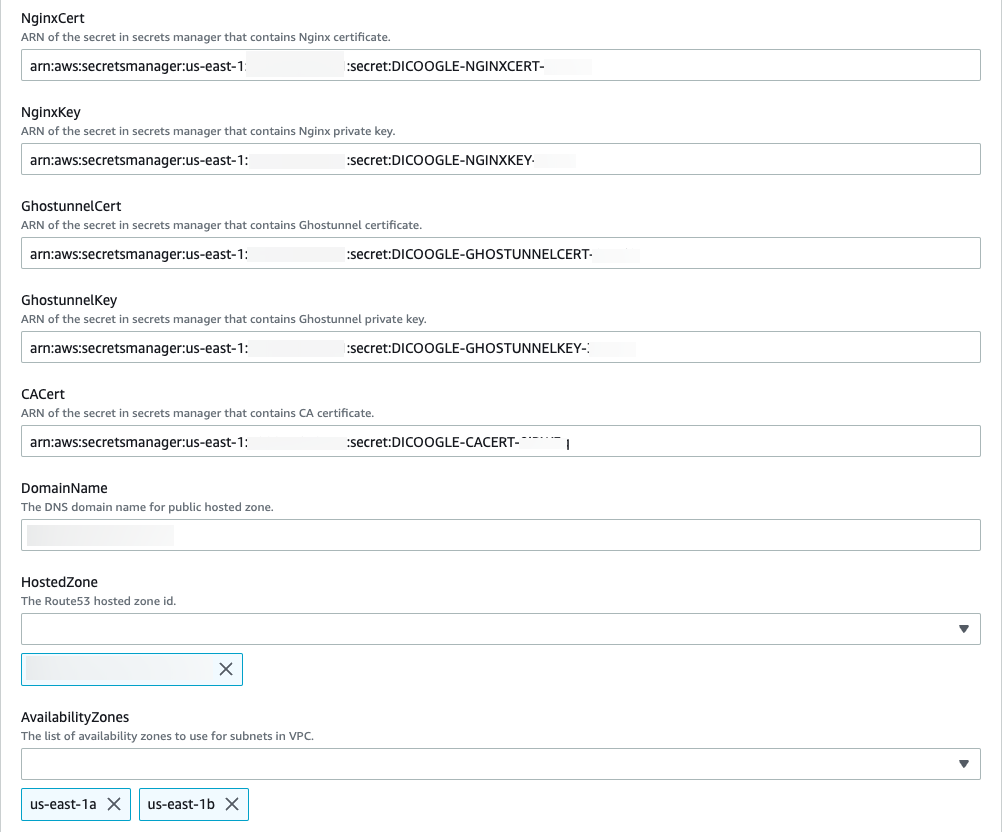Click inside the GhostunnelCert text box
1002x832 pixels.
pos(500,253)
